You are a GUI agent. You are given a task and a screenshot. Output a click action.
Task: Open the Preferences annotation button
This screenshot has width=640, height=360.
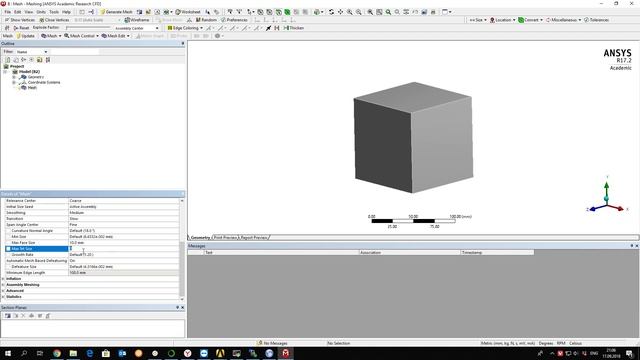point(234,20)
